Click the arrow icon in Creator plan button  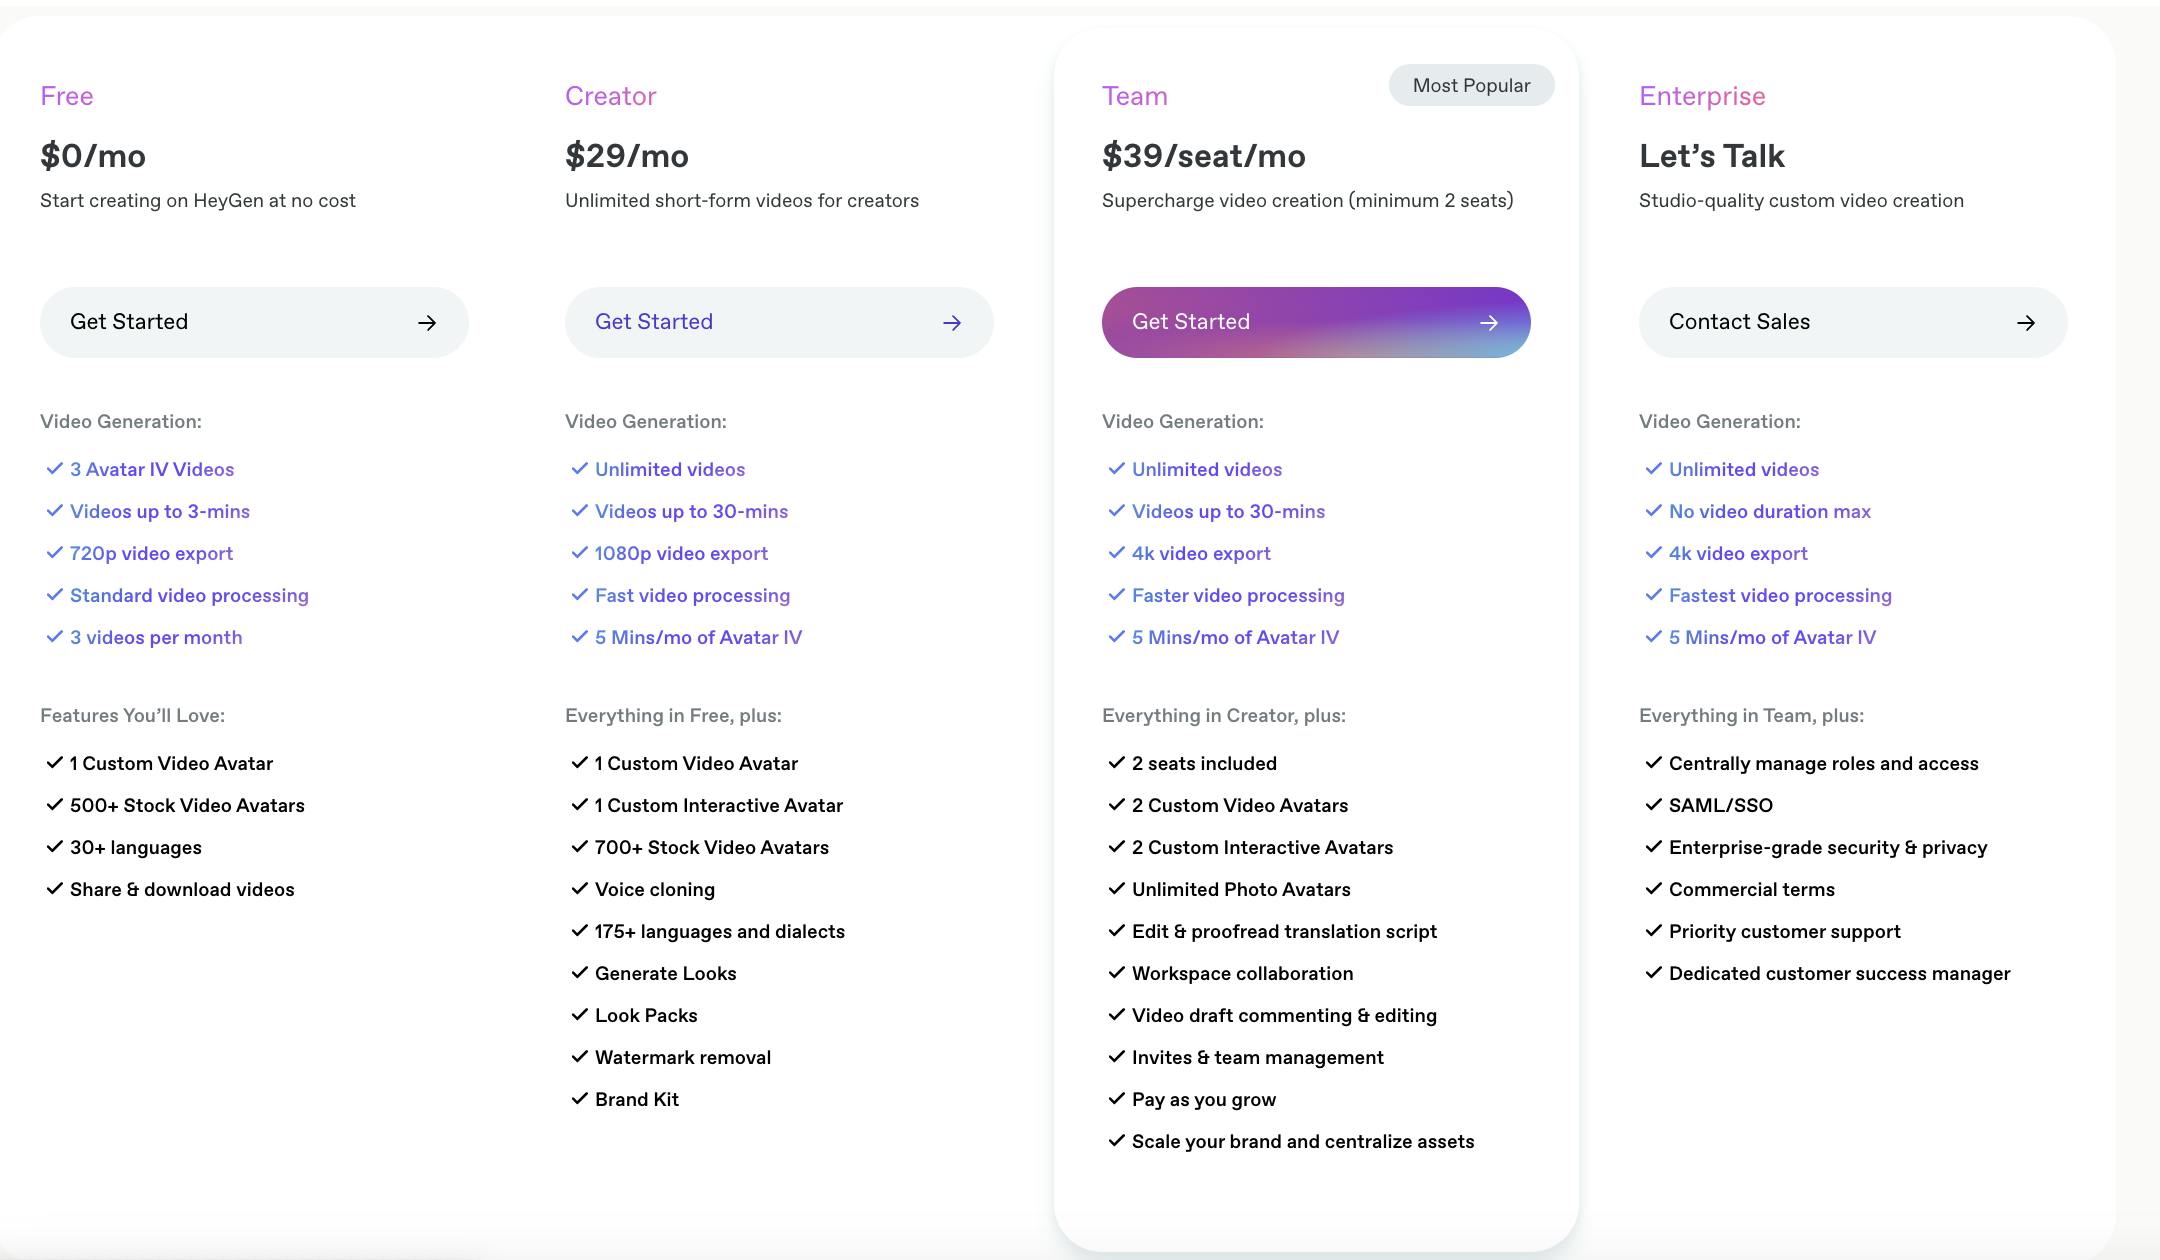952,323
